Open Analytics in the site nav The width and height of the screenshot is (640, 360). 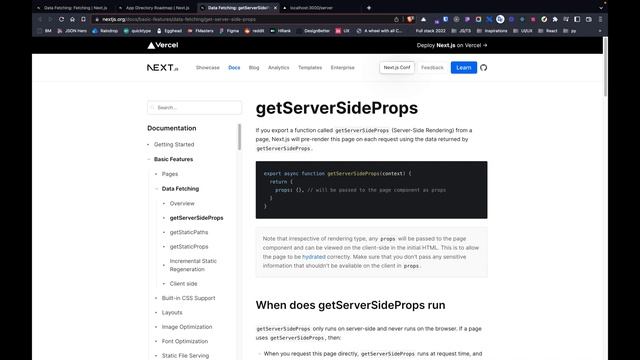pos(278,68)
